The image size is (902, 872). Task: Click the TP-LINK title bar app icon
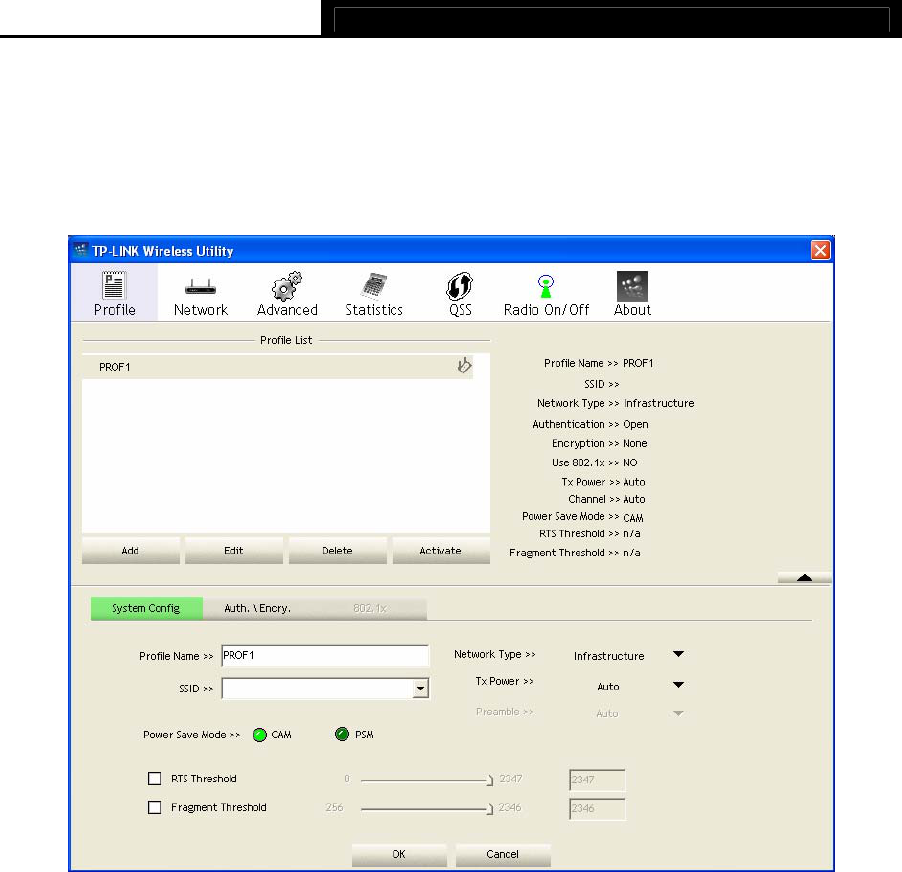pyautogui.click(x=81, y=250)
